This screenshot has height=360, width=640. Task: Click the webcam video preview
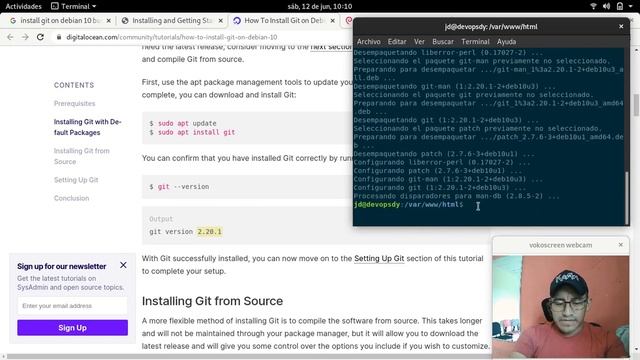[560, 307]
